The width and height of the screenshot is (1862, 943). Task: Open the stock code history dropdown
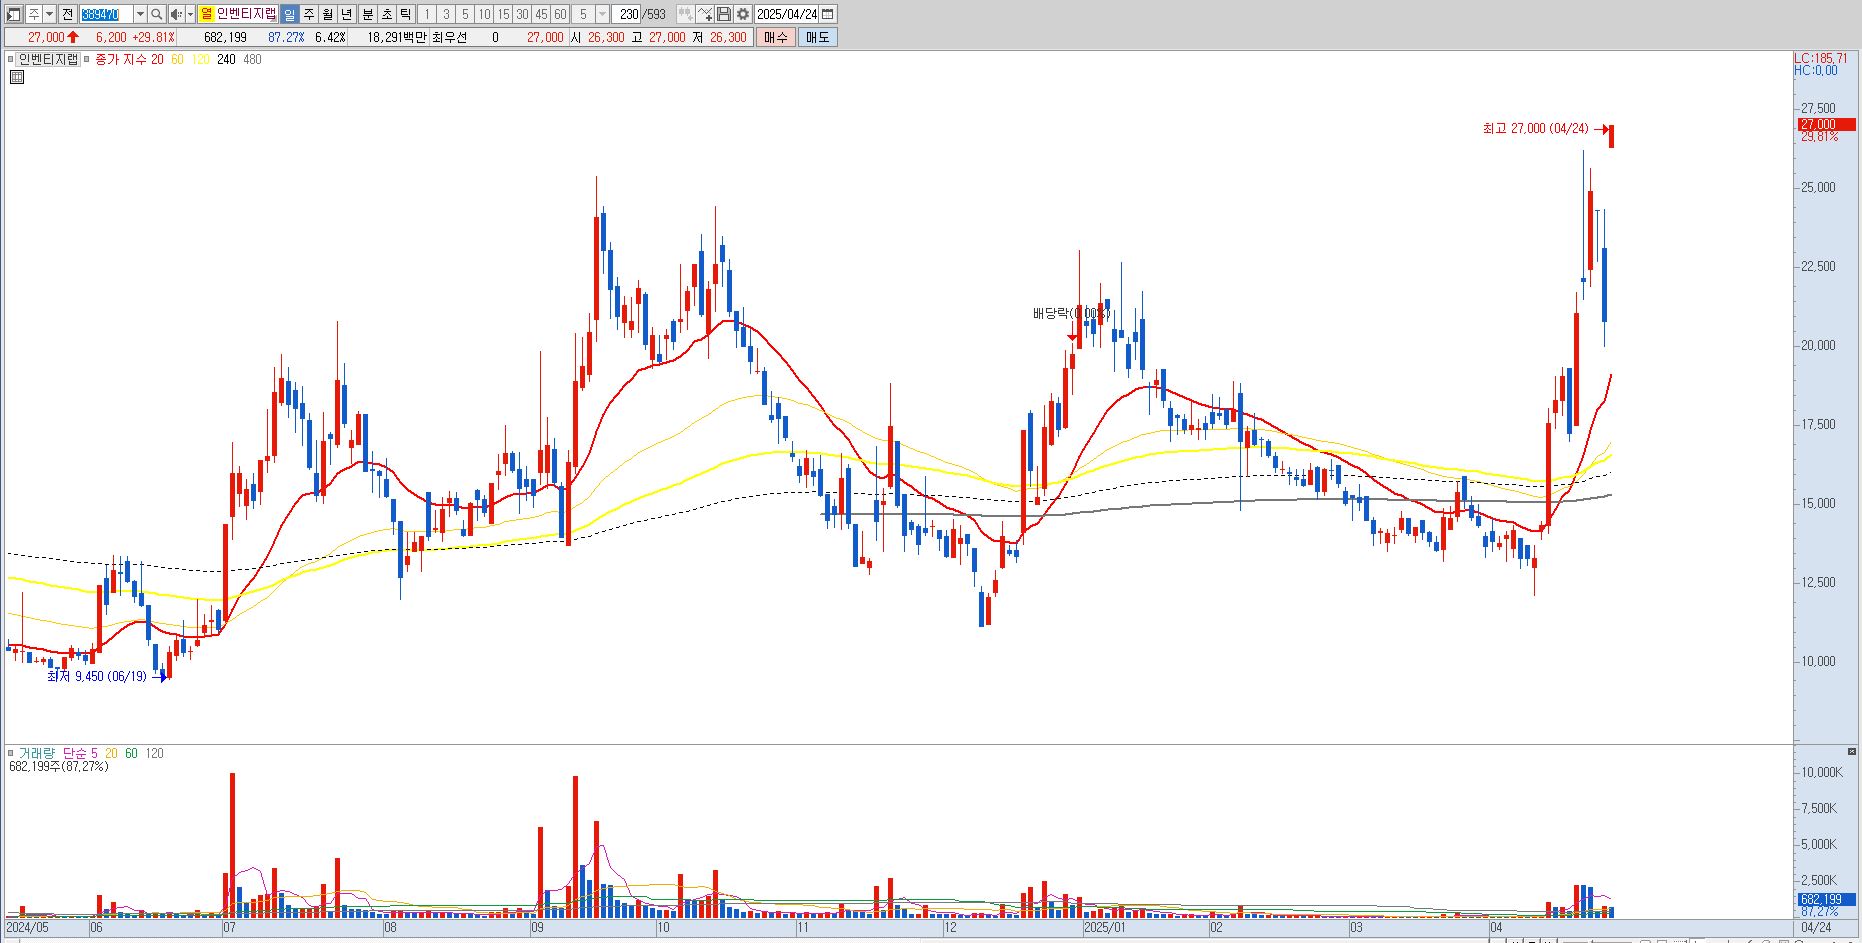(x=140, y=14)
